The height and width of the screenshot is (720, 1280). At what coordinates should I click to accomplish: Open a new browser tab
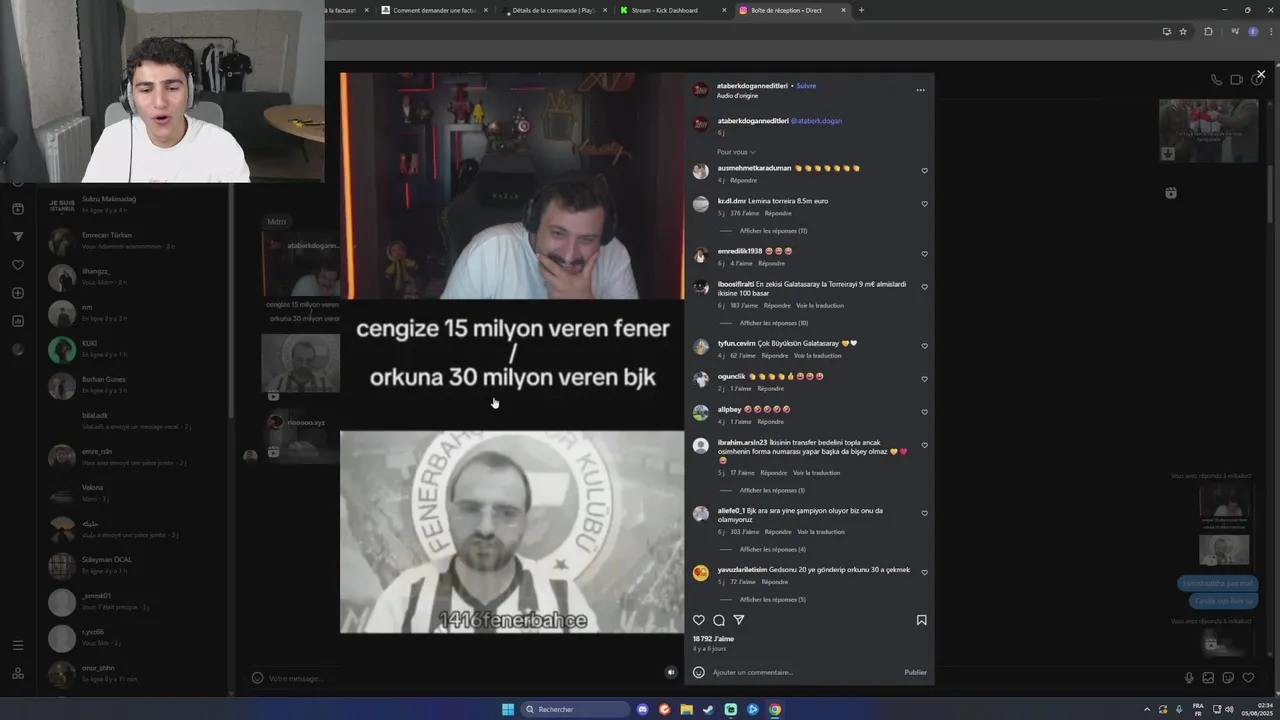click(x=861, y=10)
